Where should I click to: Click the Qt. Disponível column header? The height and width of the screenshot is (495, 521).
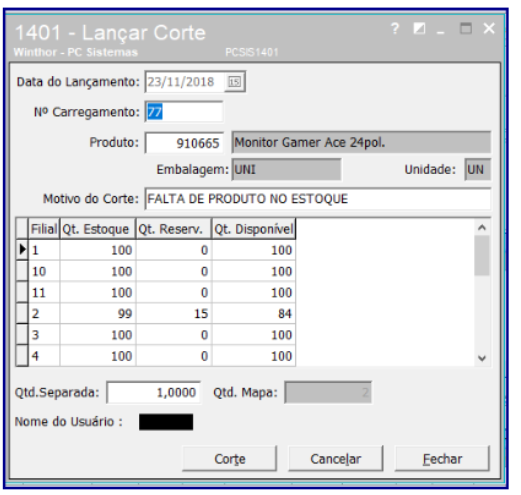[254, 229]
